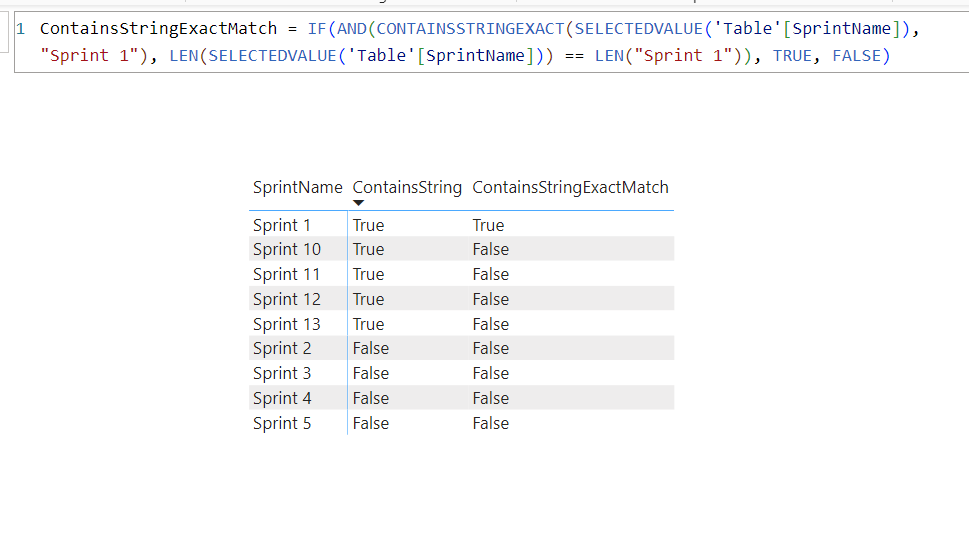Click ContainsStringExactMatch False for Sprint 4
This screenshot has height=539, width=969.
click(x=491, y=398)
